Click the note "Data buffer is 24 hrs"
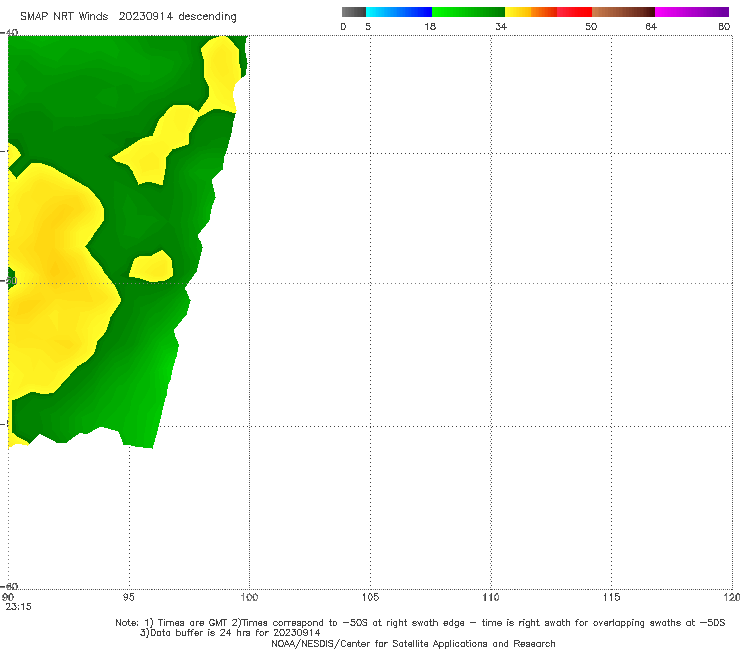Image resolution: width=740 pixels, height=650 pixels. [x=202, y=633]
